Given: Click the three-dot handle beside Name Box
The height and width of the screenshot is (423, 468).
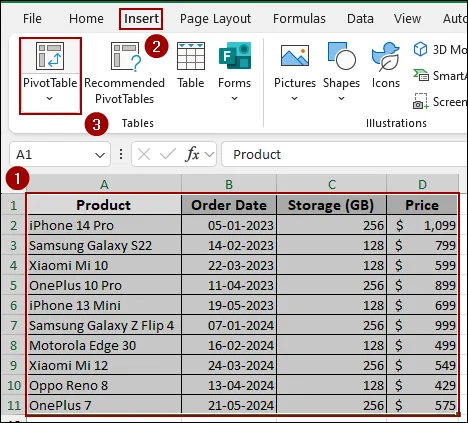Looking at the screenshot, I should click(121, 154).
